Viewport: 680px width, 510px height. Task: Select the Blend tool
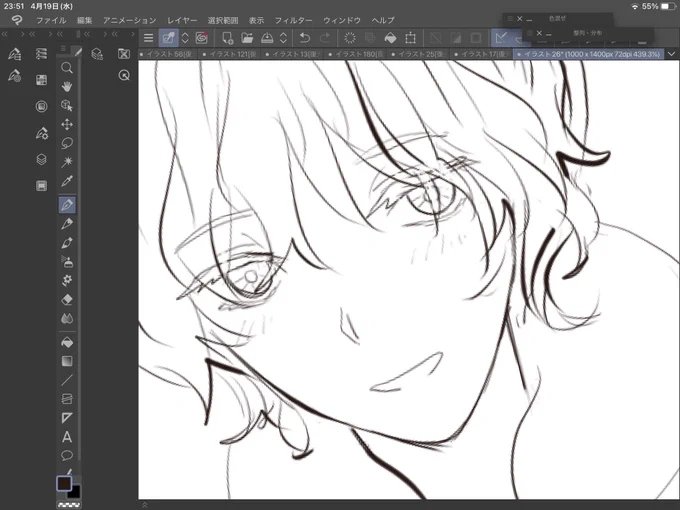67,319
